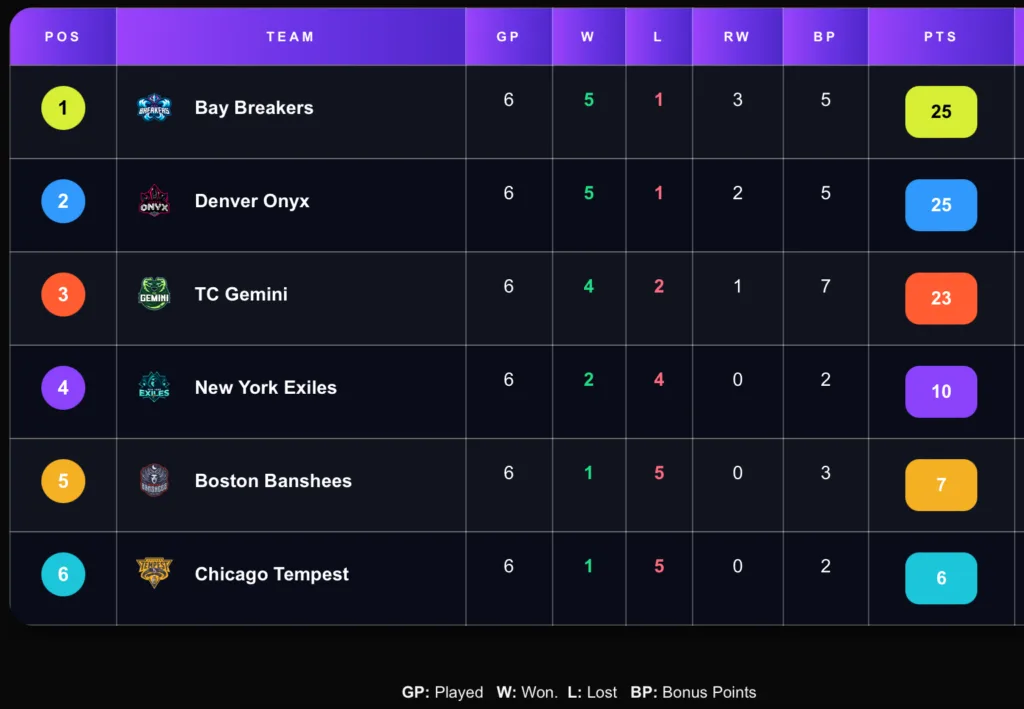Sort by the PTS column header
Viewport: 1024px width, 709px height.
(940, 37)
